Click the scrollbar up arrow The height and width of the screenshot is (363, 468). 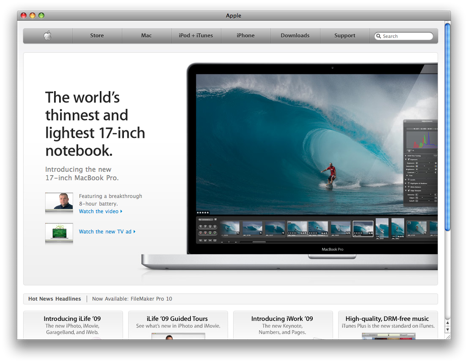[448, 323]
